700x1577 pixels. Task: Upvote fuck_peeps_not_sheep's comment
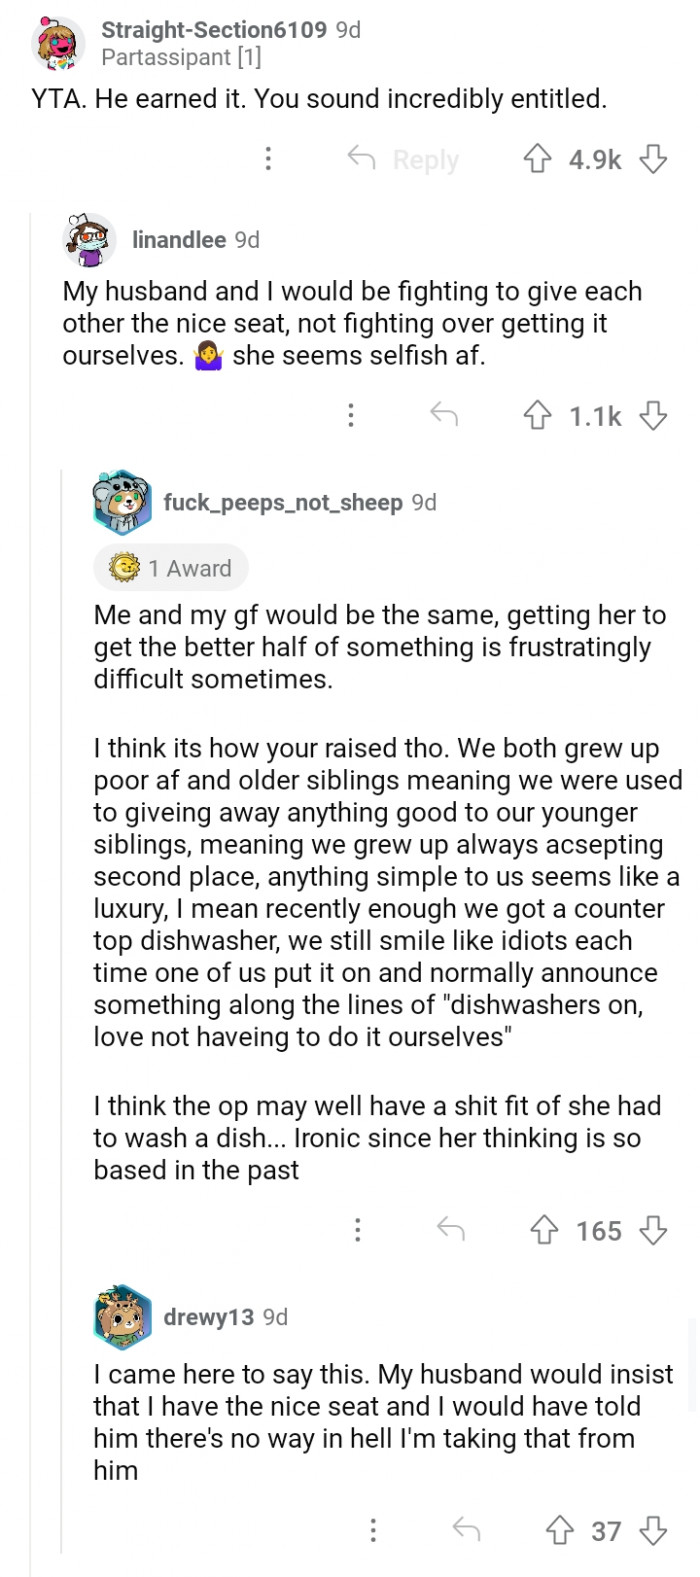point(544,1230)
